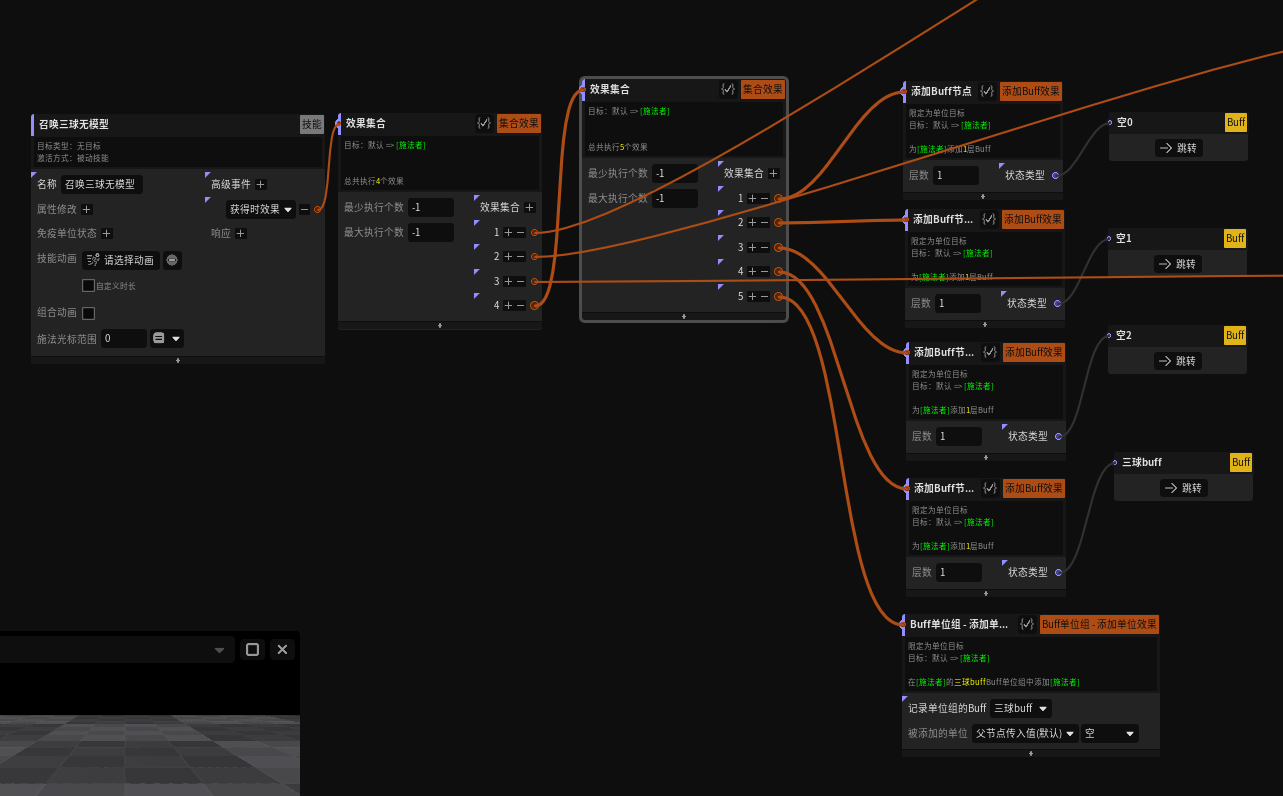Click 集合效果 tag on selected 效果集合 node
This screenshot has width=1283, height=796.
pyautogui.click(x=762, y=89)
